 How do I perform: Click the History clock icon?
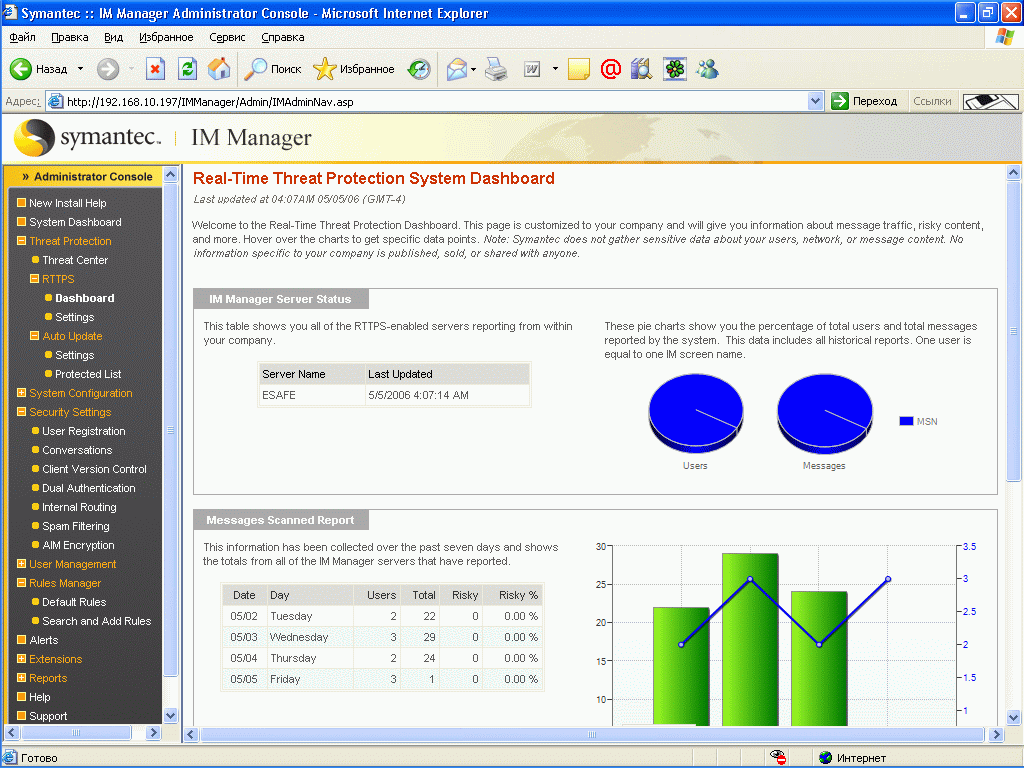point(419,69)
